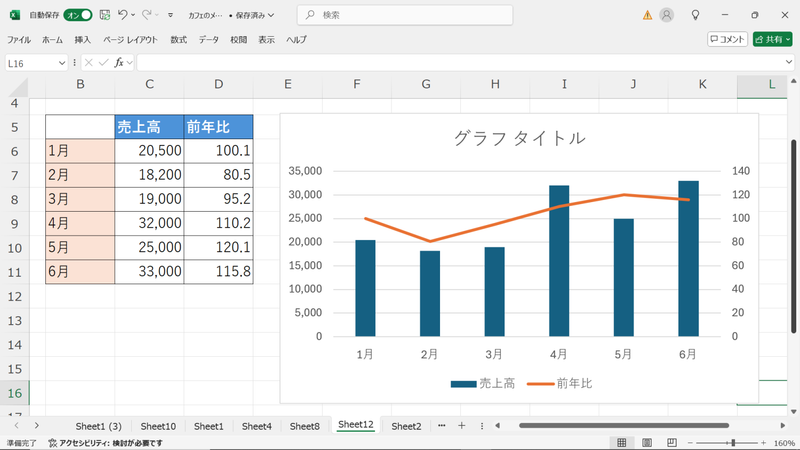Screen dimensions: 800x450
Task: Click the vertical scrollbar thumb
Action: click(793, 236)
